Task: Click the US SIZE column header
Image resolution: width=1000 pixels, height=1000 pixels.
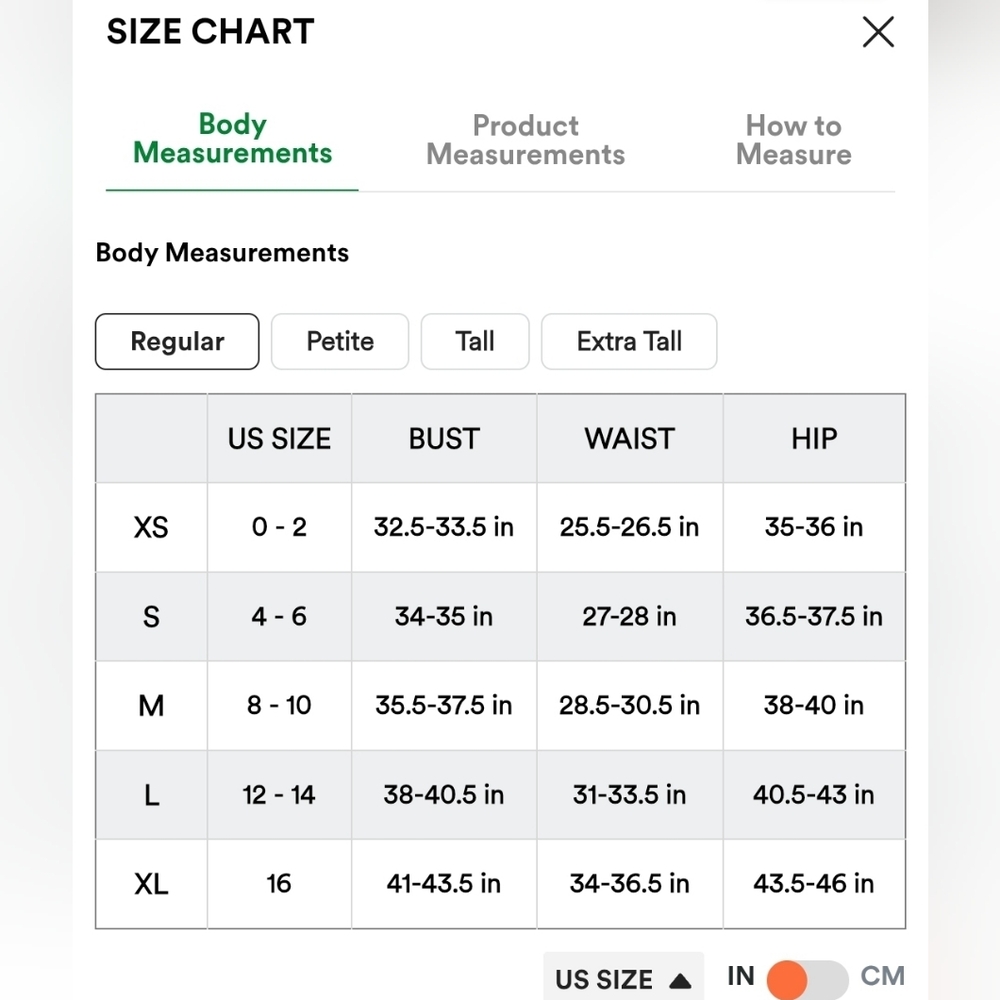Action: [x=279, y=439]
